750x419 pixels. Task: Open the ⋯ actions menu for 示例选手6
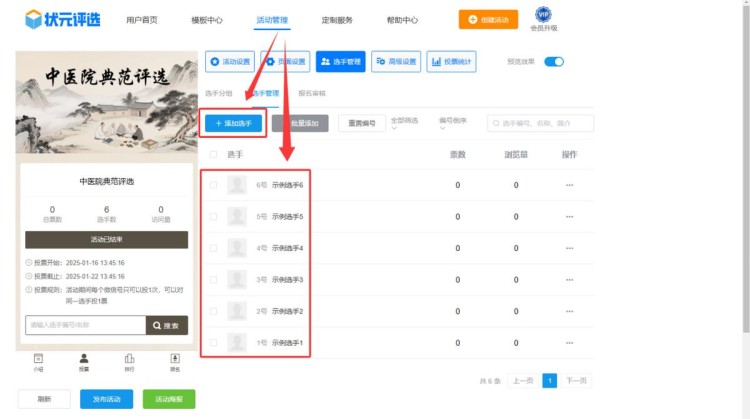569,185
